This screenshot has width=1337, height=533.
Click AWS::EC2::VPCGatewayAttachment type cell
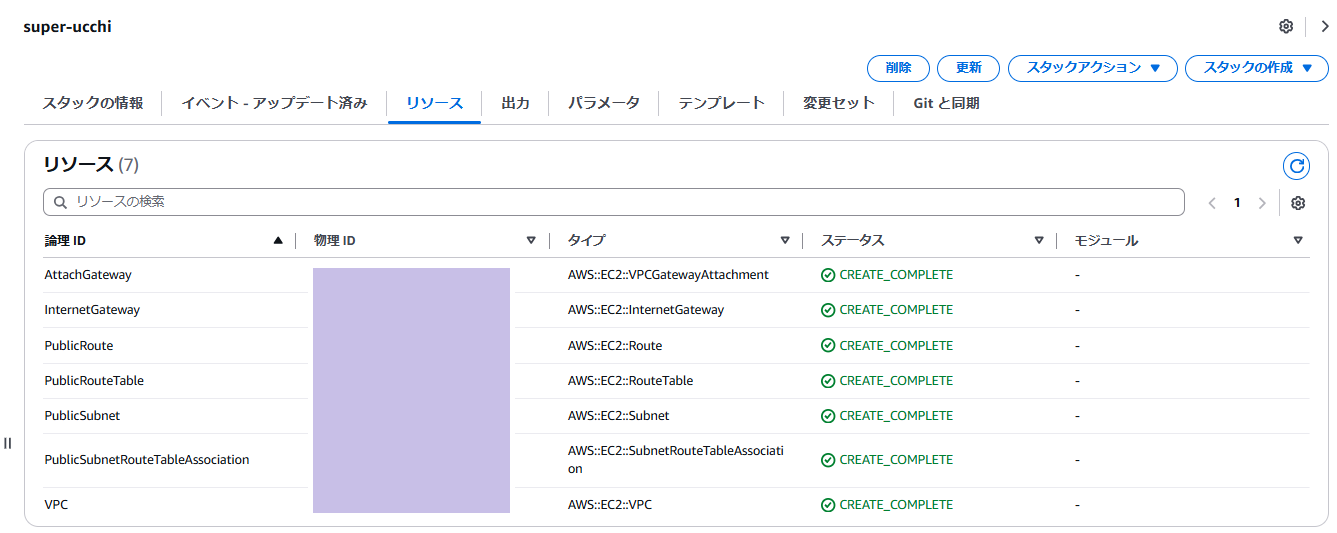click(x=668, y=274)
